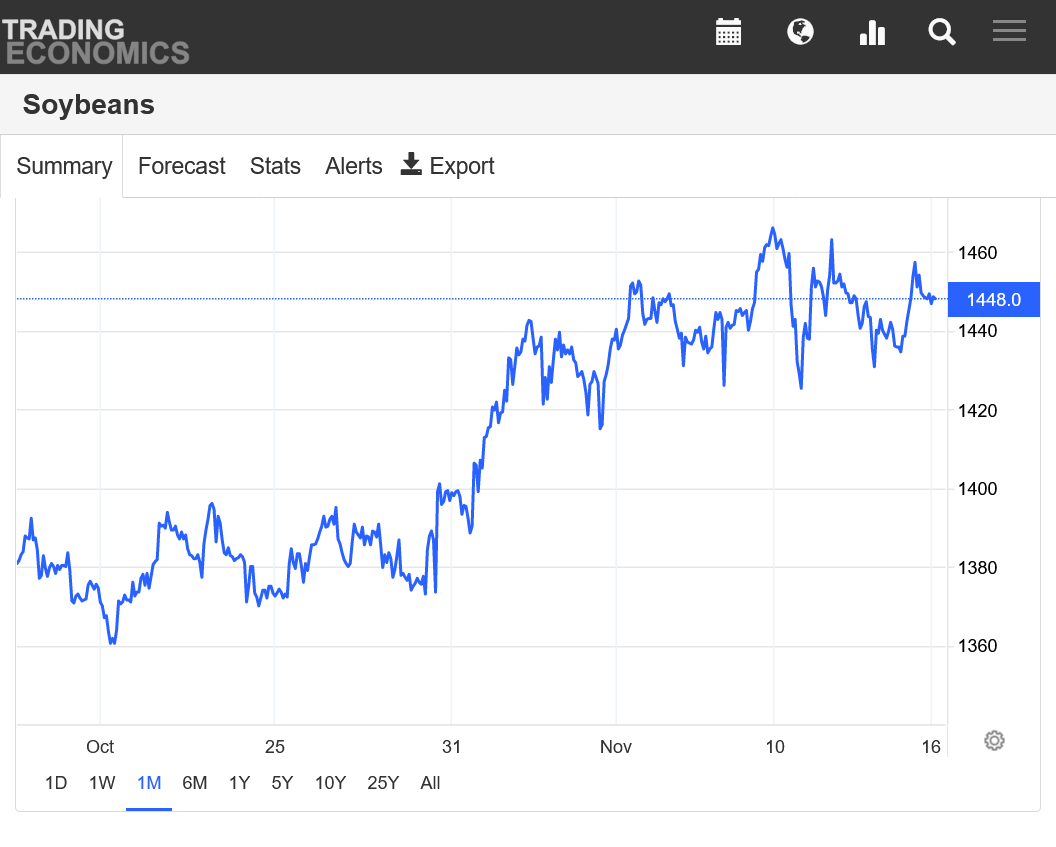Click the 1380 y-axis label
The height and width of the screenshot is (847, 1056).
[977, 568]
